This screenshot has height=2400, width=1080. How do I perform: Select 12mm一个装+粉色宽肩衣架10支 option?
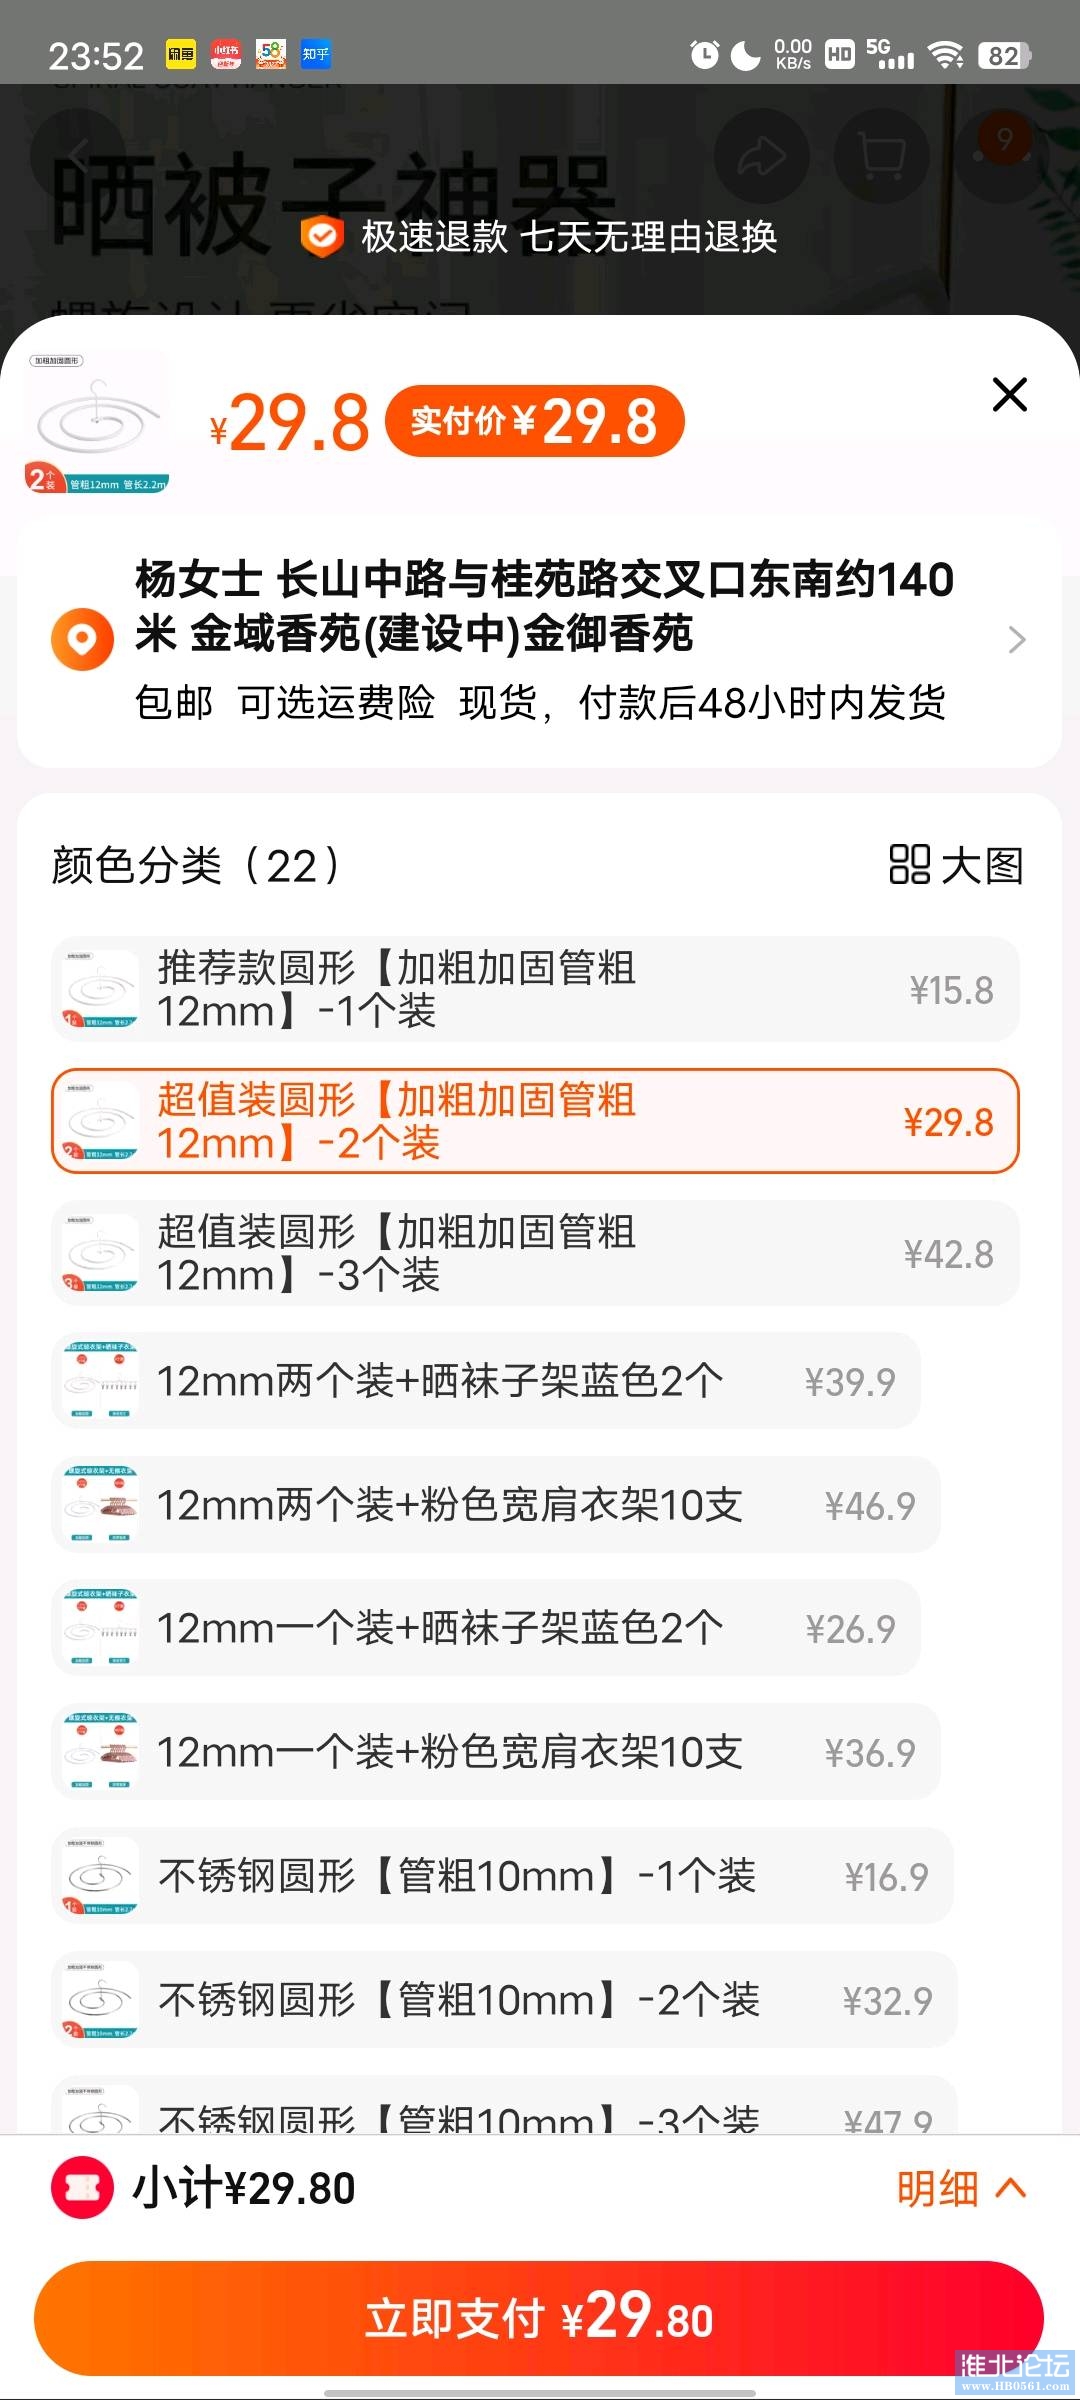coord(496,1752)
